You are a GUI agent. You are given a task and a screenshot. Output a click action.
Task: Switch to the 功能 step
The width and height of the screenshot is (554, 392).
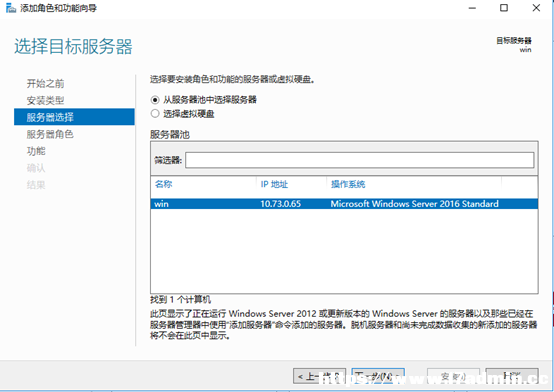click(36, 151)
